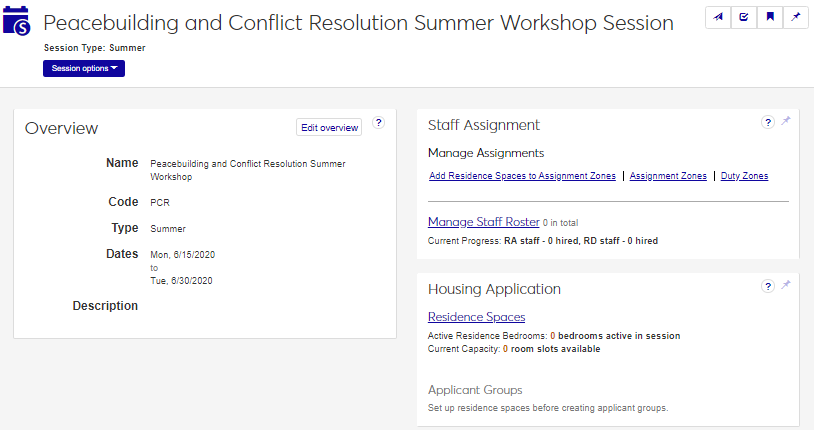The image size is (814, 430).
Task: Click the checkmark task icon in header
Action: (x=745, y=18)
